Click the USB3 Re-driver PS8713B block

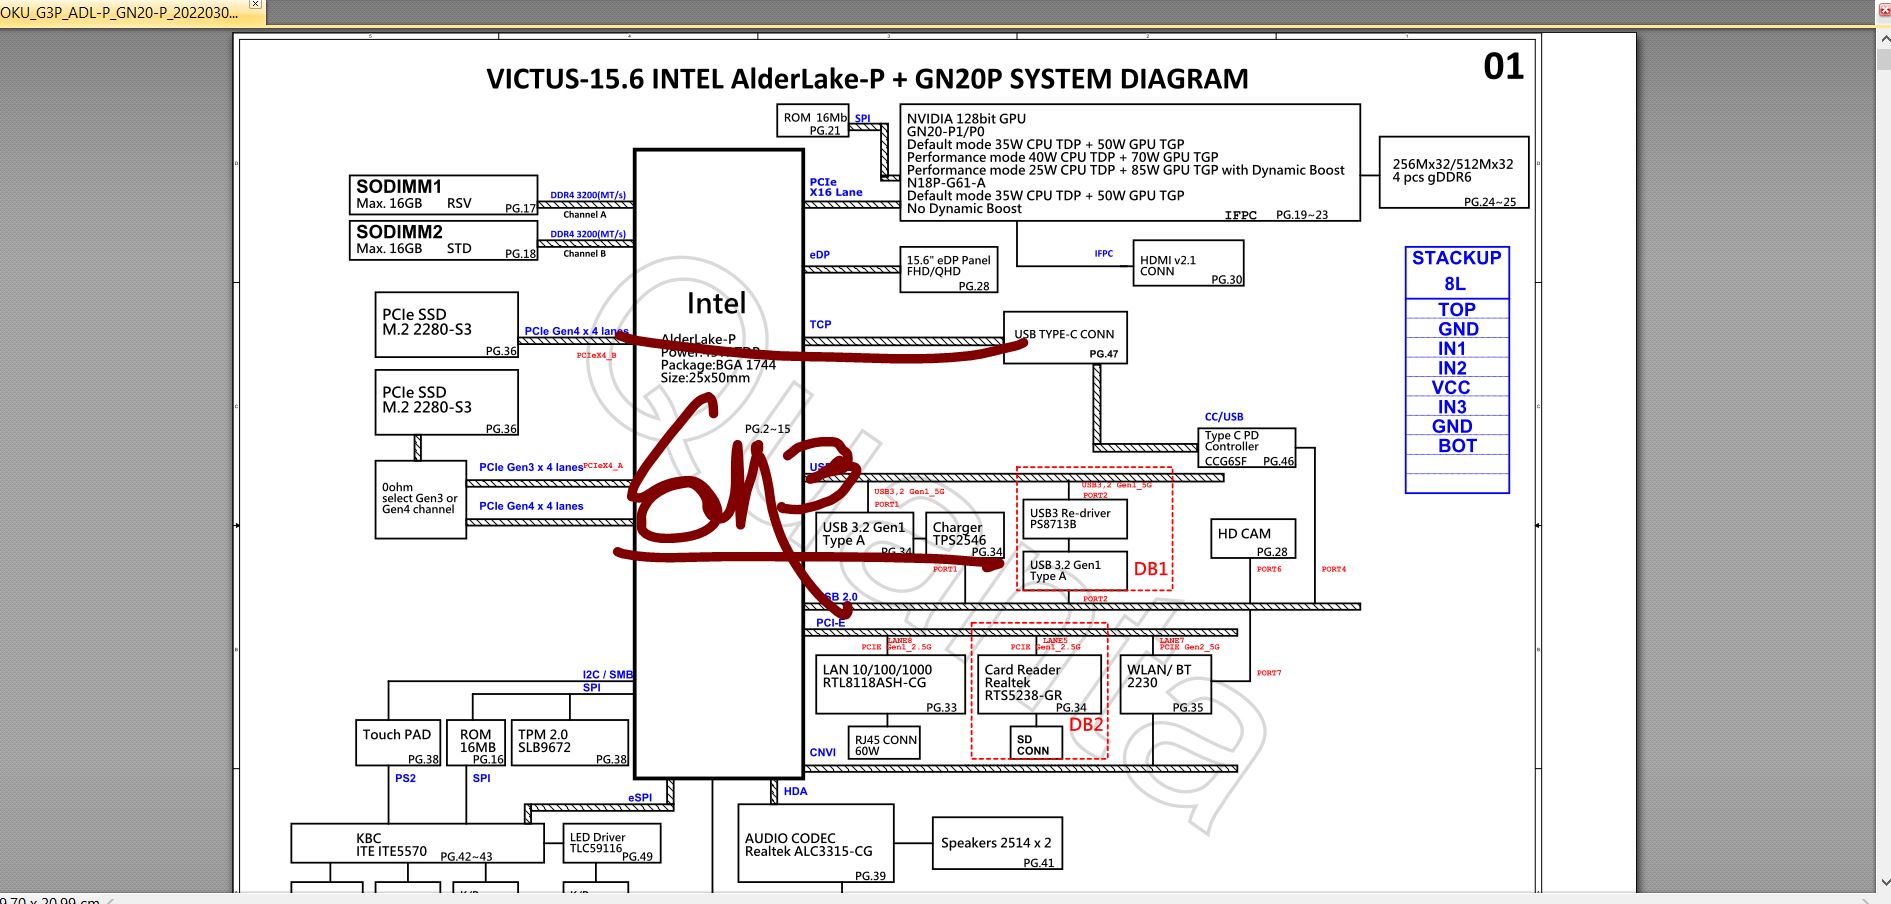[x=1075, y=519]
